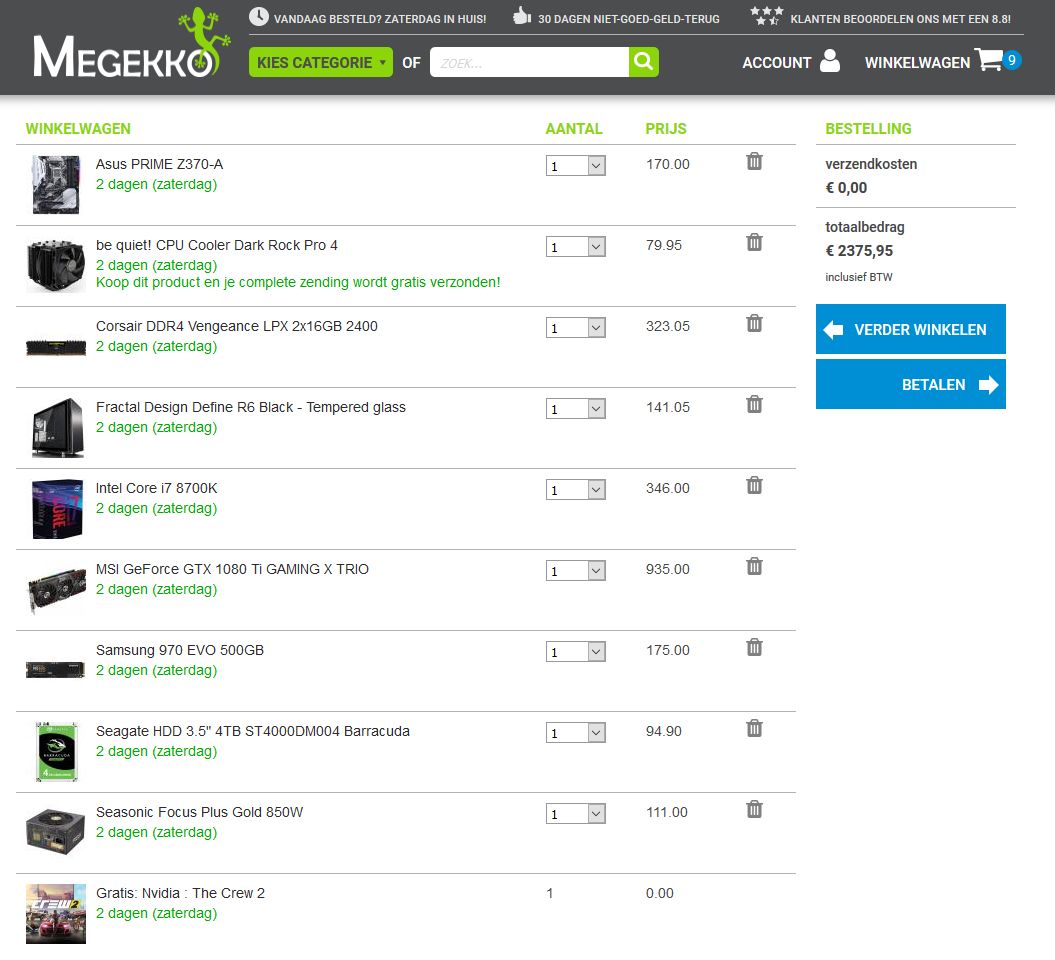The height and width of the screenshot is (960, 1055).
Task: Open the Account menu label
Action: [776, 63]
